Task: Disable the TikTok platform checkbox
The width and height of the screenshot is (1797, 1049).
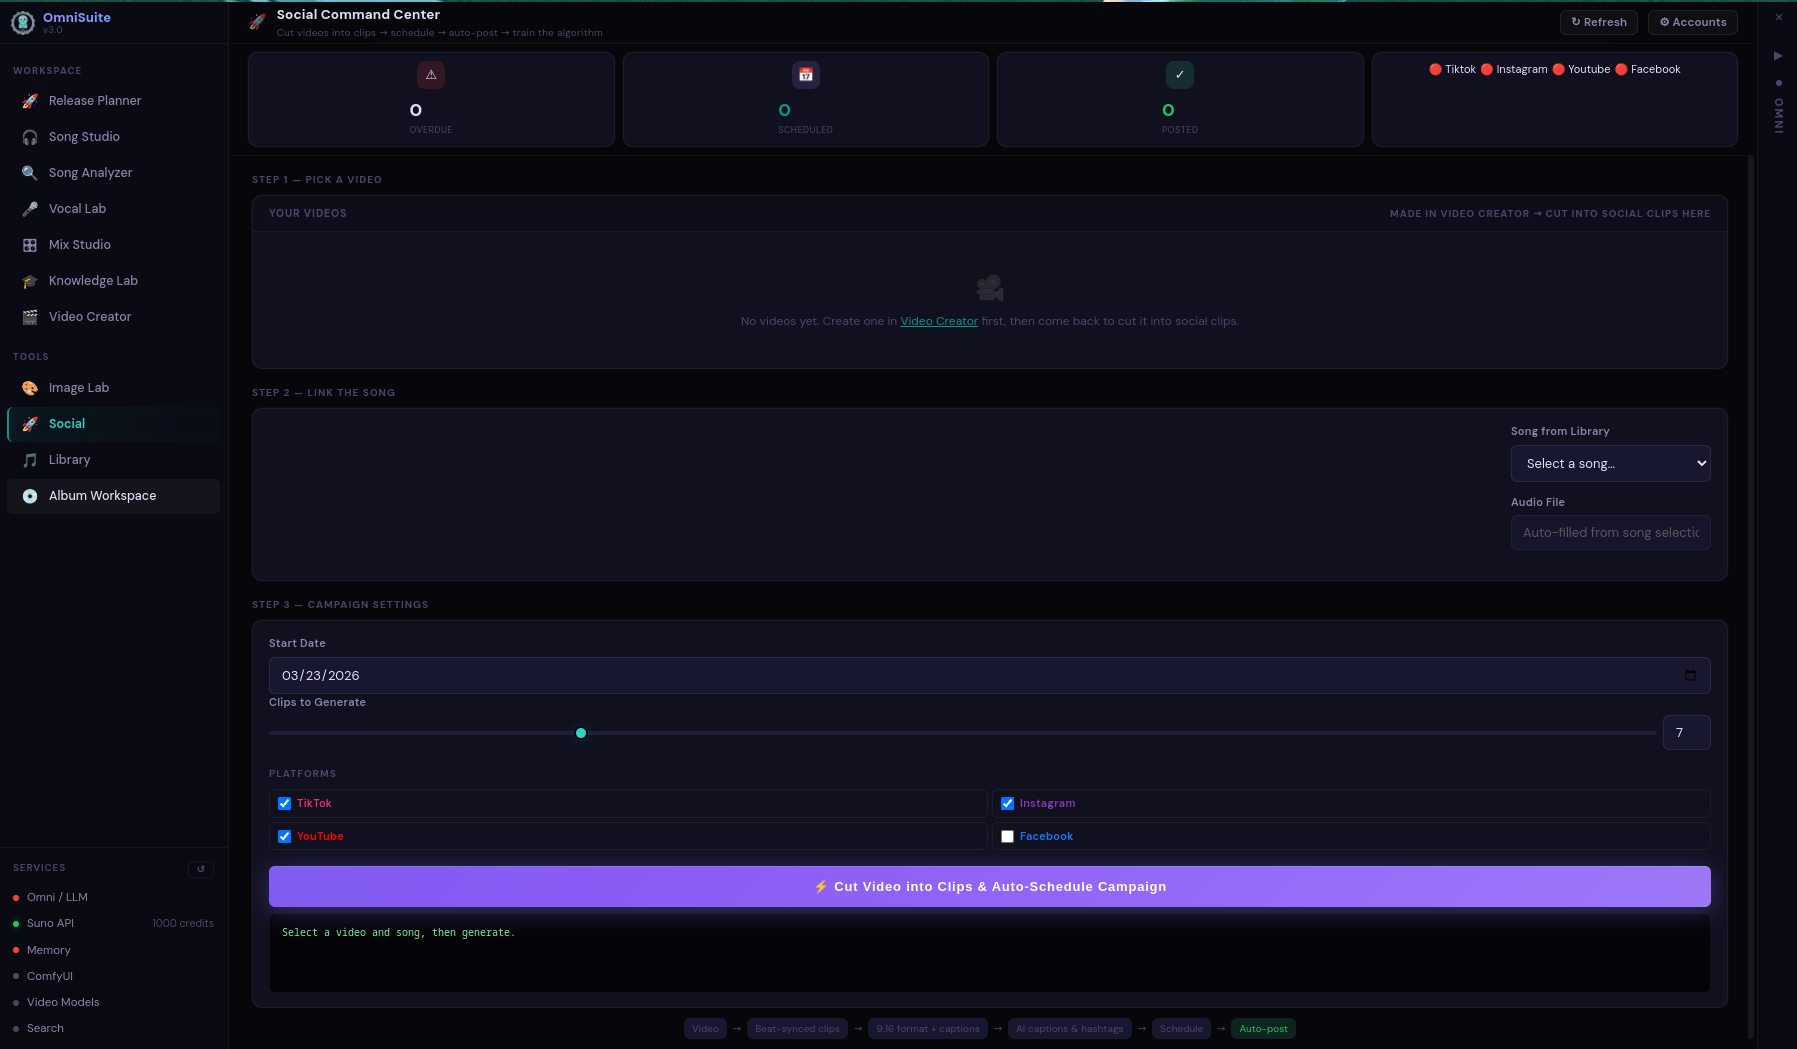Action: coord(285,803)
